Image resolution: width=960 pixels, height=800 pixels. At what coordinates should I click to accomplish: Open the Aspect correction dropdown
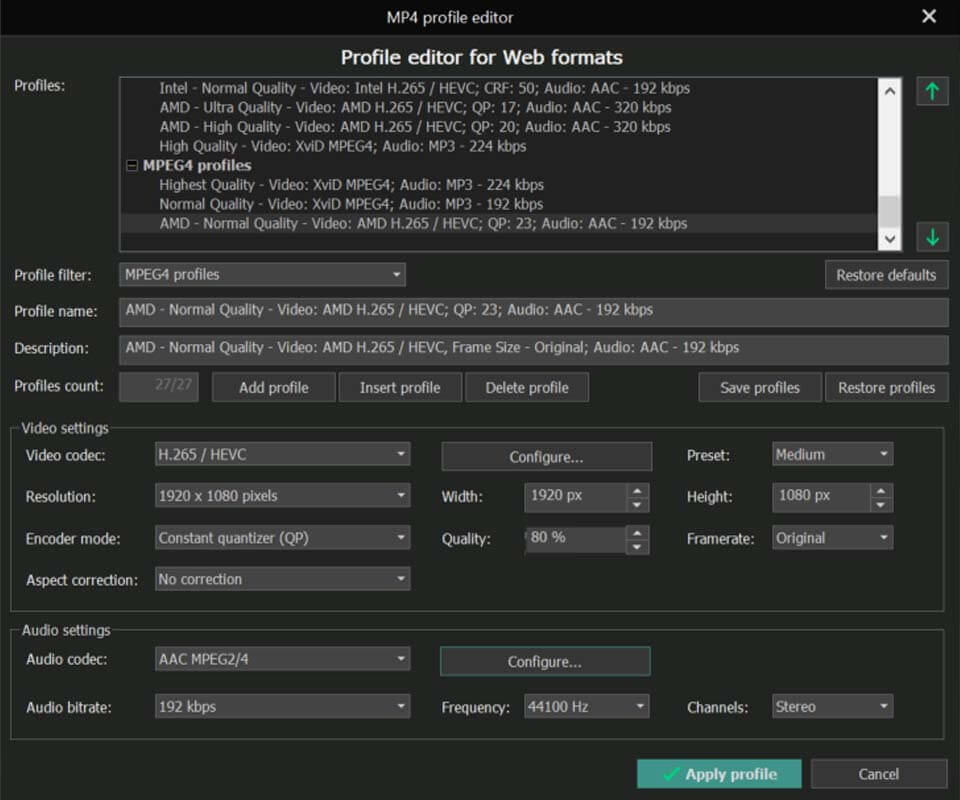[x=282, y=579]
